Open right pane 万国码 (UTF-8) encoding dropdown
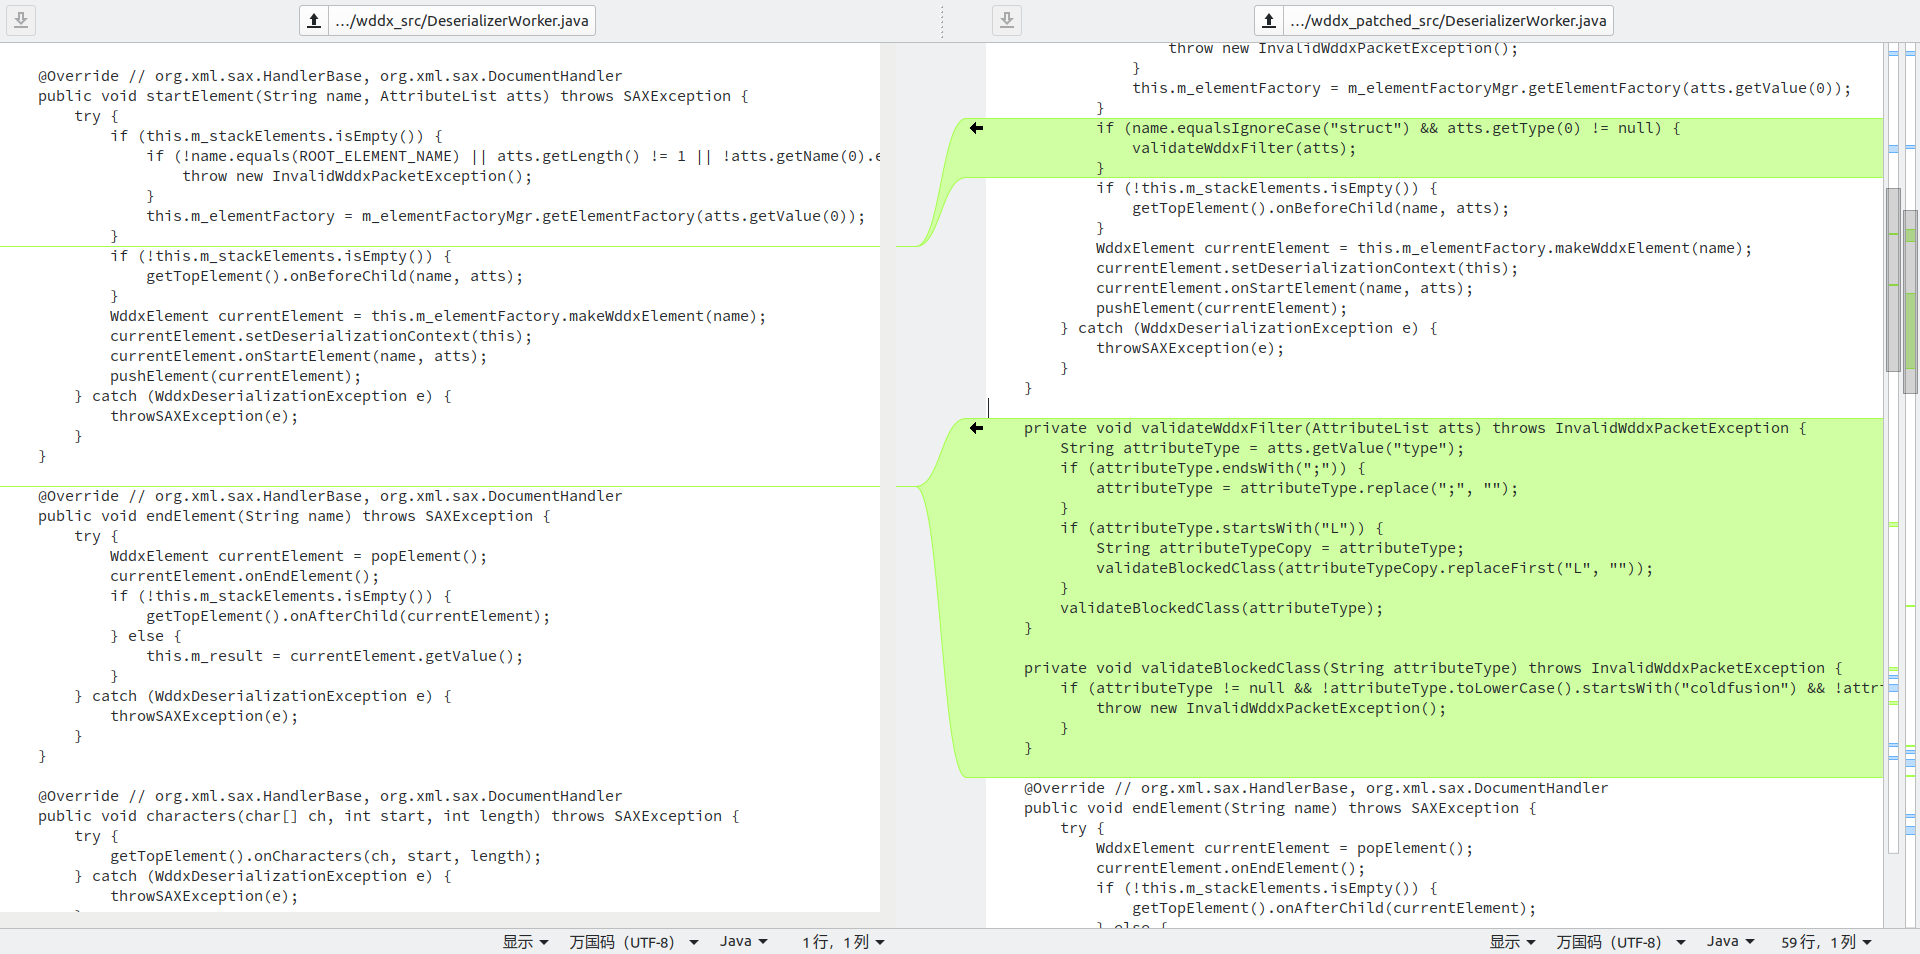This screenshot has height=954, width=1920. pyautogui.click(x=1620, y=942)
